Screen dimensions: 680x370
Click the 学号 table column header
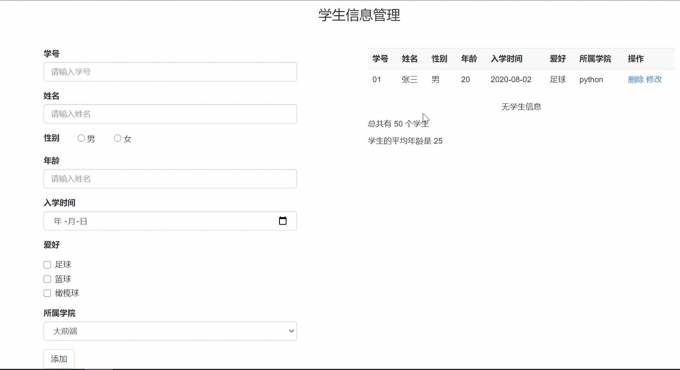click(380, 59)
